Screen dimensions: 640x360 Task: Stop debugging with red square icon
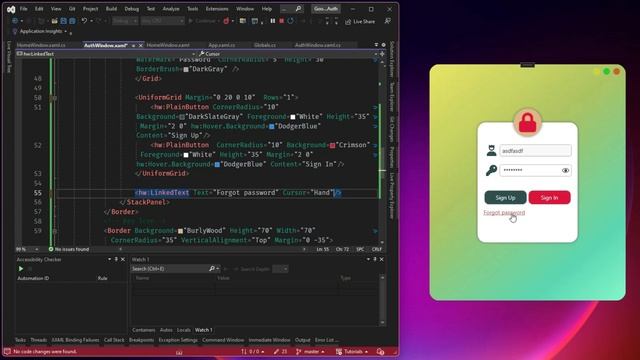pyautogui.click(x=281, y=21)
